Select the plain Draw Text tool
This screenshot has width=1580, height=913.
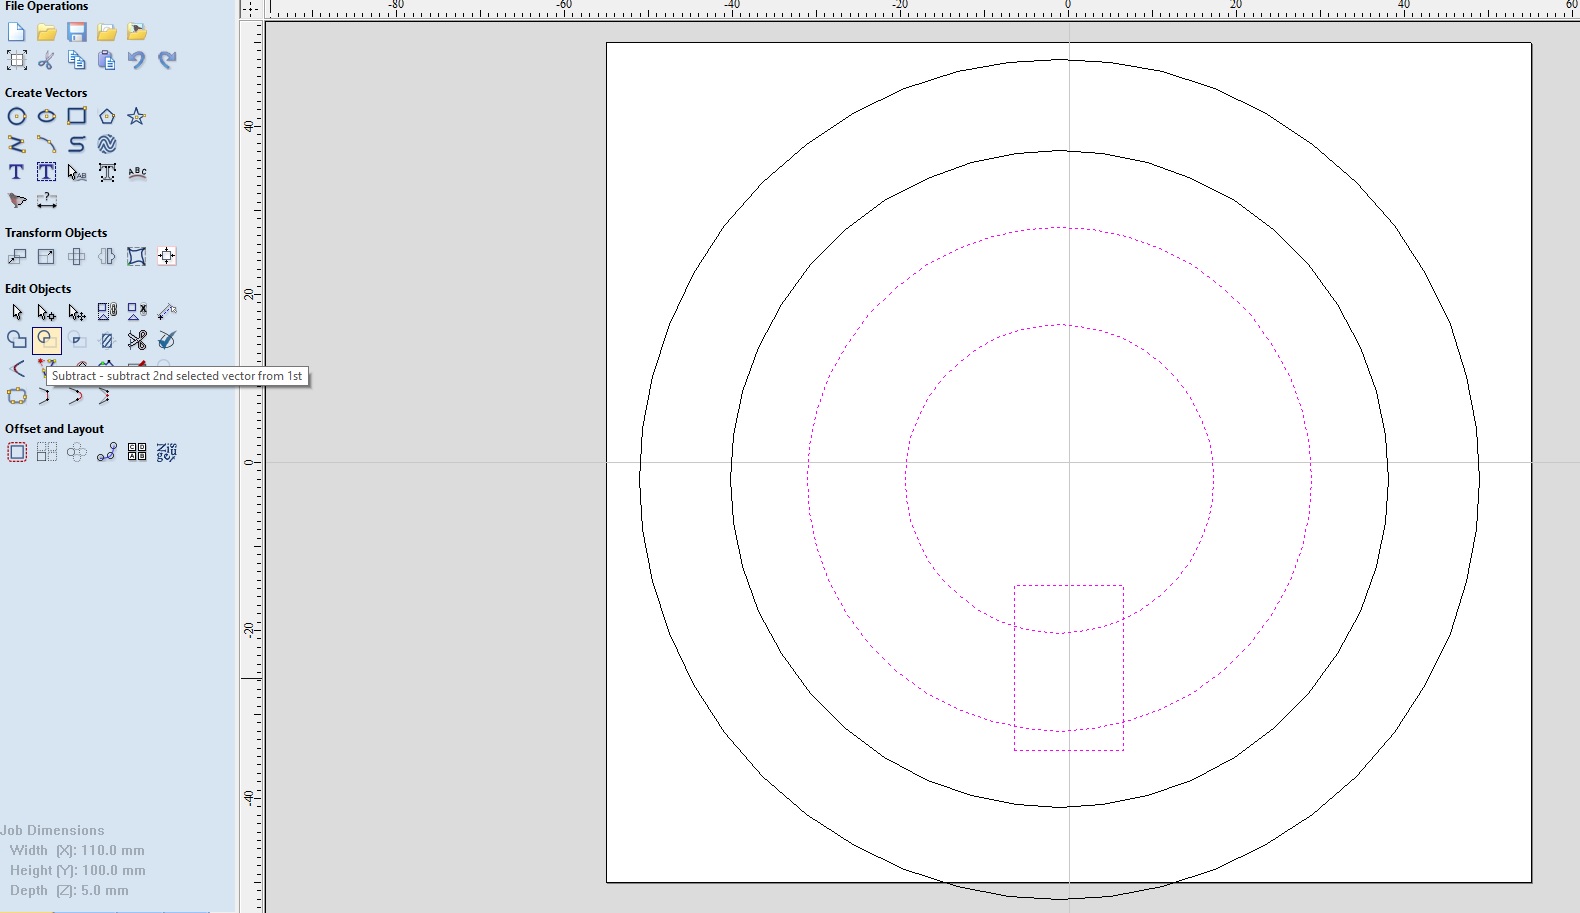pos(16,172)
